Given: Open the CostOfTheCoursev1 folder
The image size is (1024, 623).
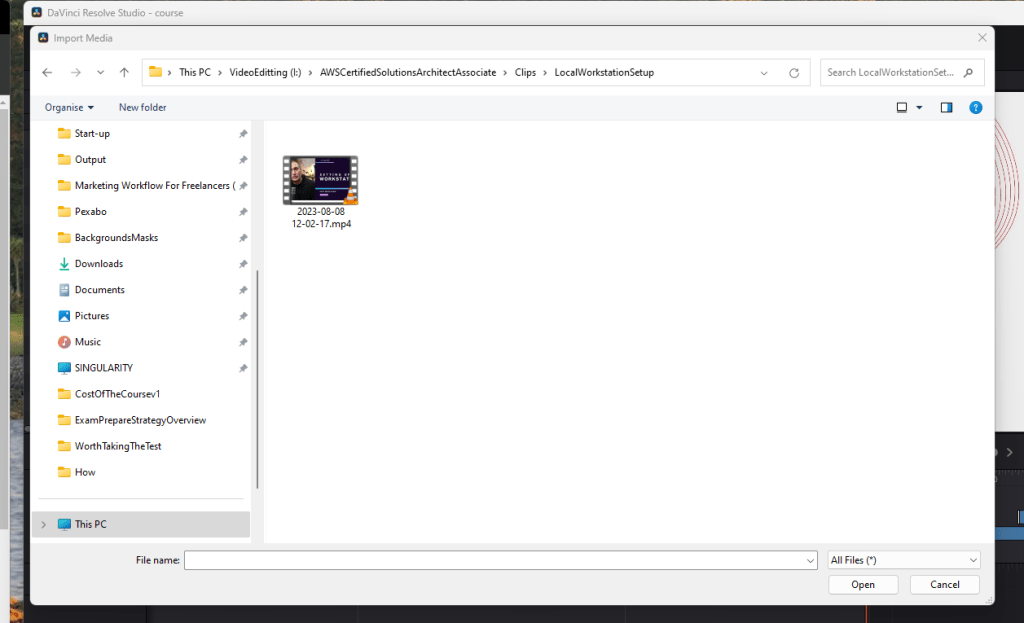Looking at the screenshot, I should pyautogui.click(x=117, y=394).
